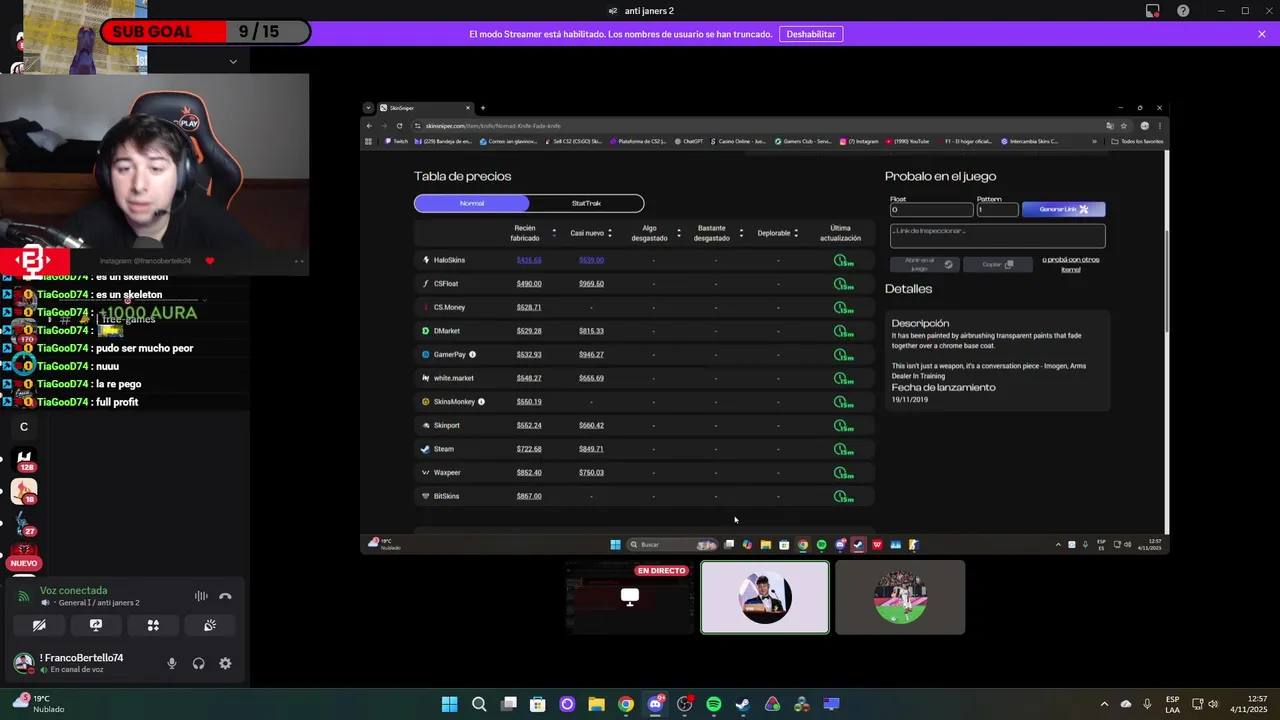
Task: Open Google Chrome from the Windows taskbar
Action: [625, 704]
